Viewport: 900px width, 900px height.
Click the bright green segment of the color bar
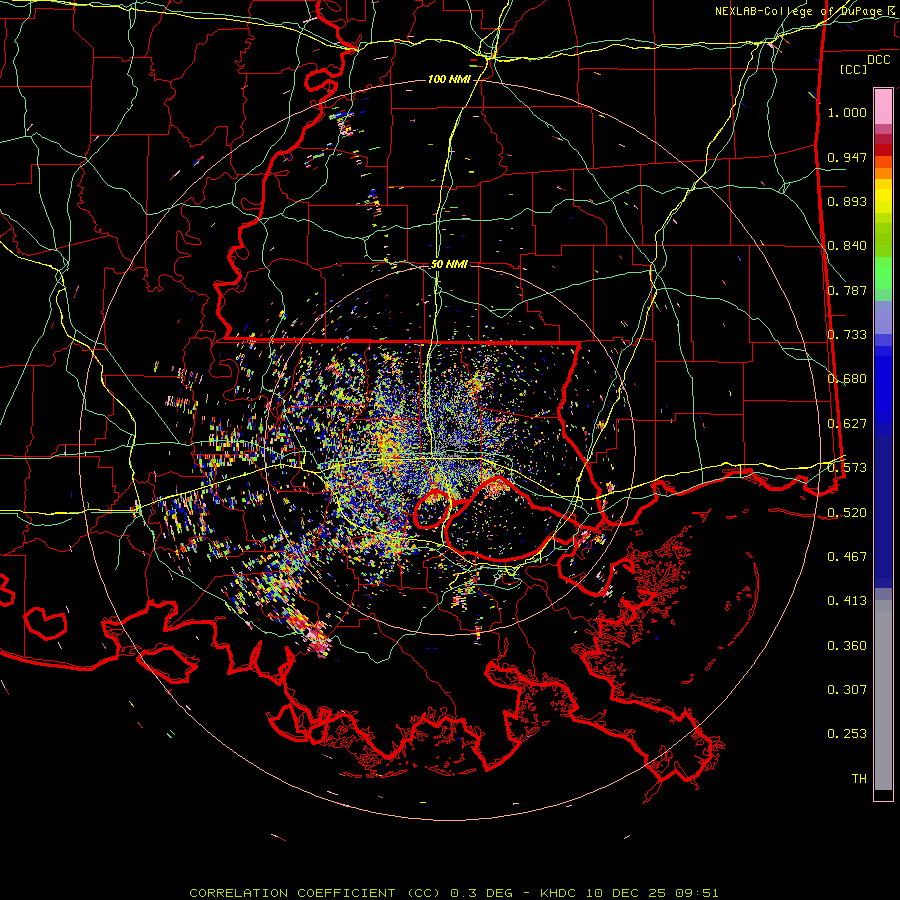[x=883, y=273]
